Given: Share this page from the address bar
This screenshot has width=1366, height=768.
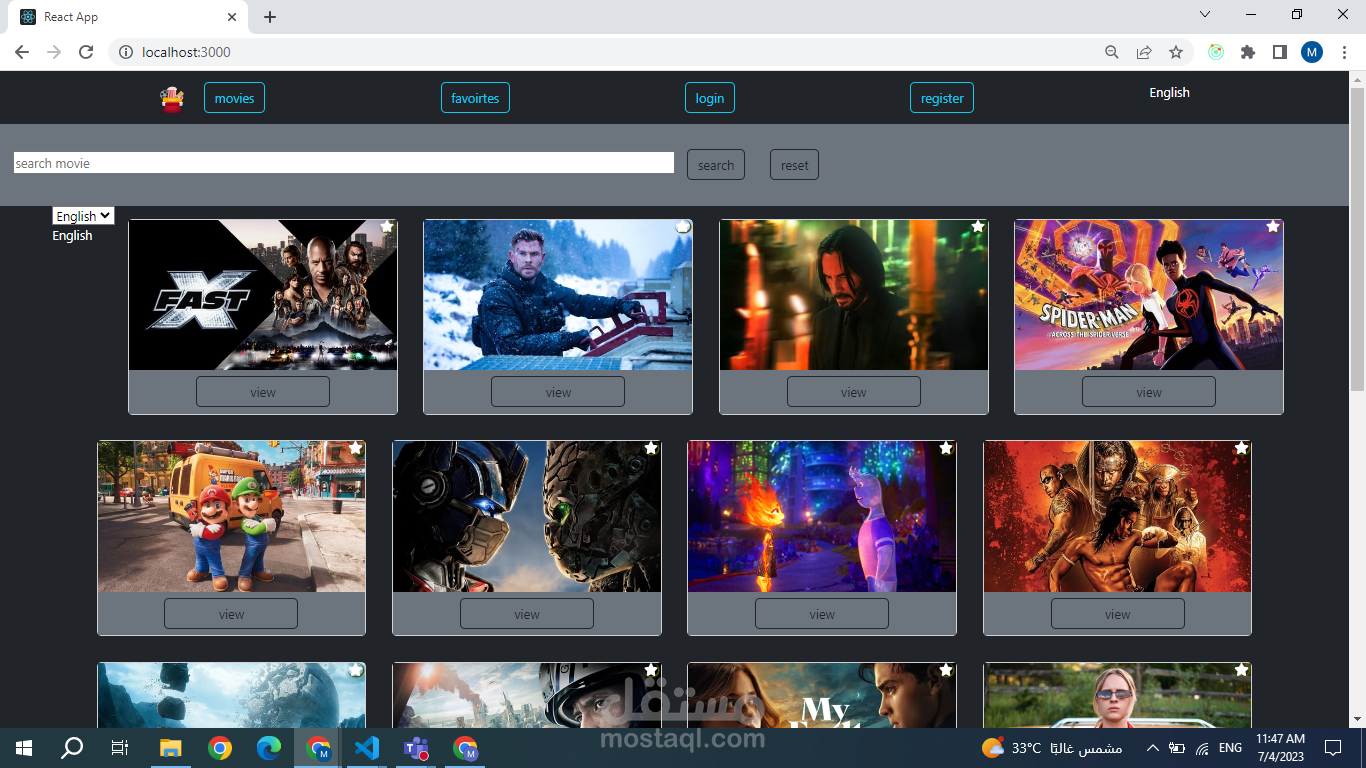Looking at the screenshot, I should click(1144, 52).
